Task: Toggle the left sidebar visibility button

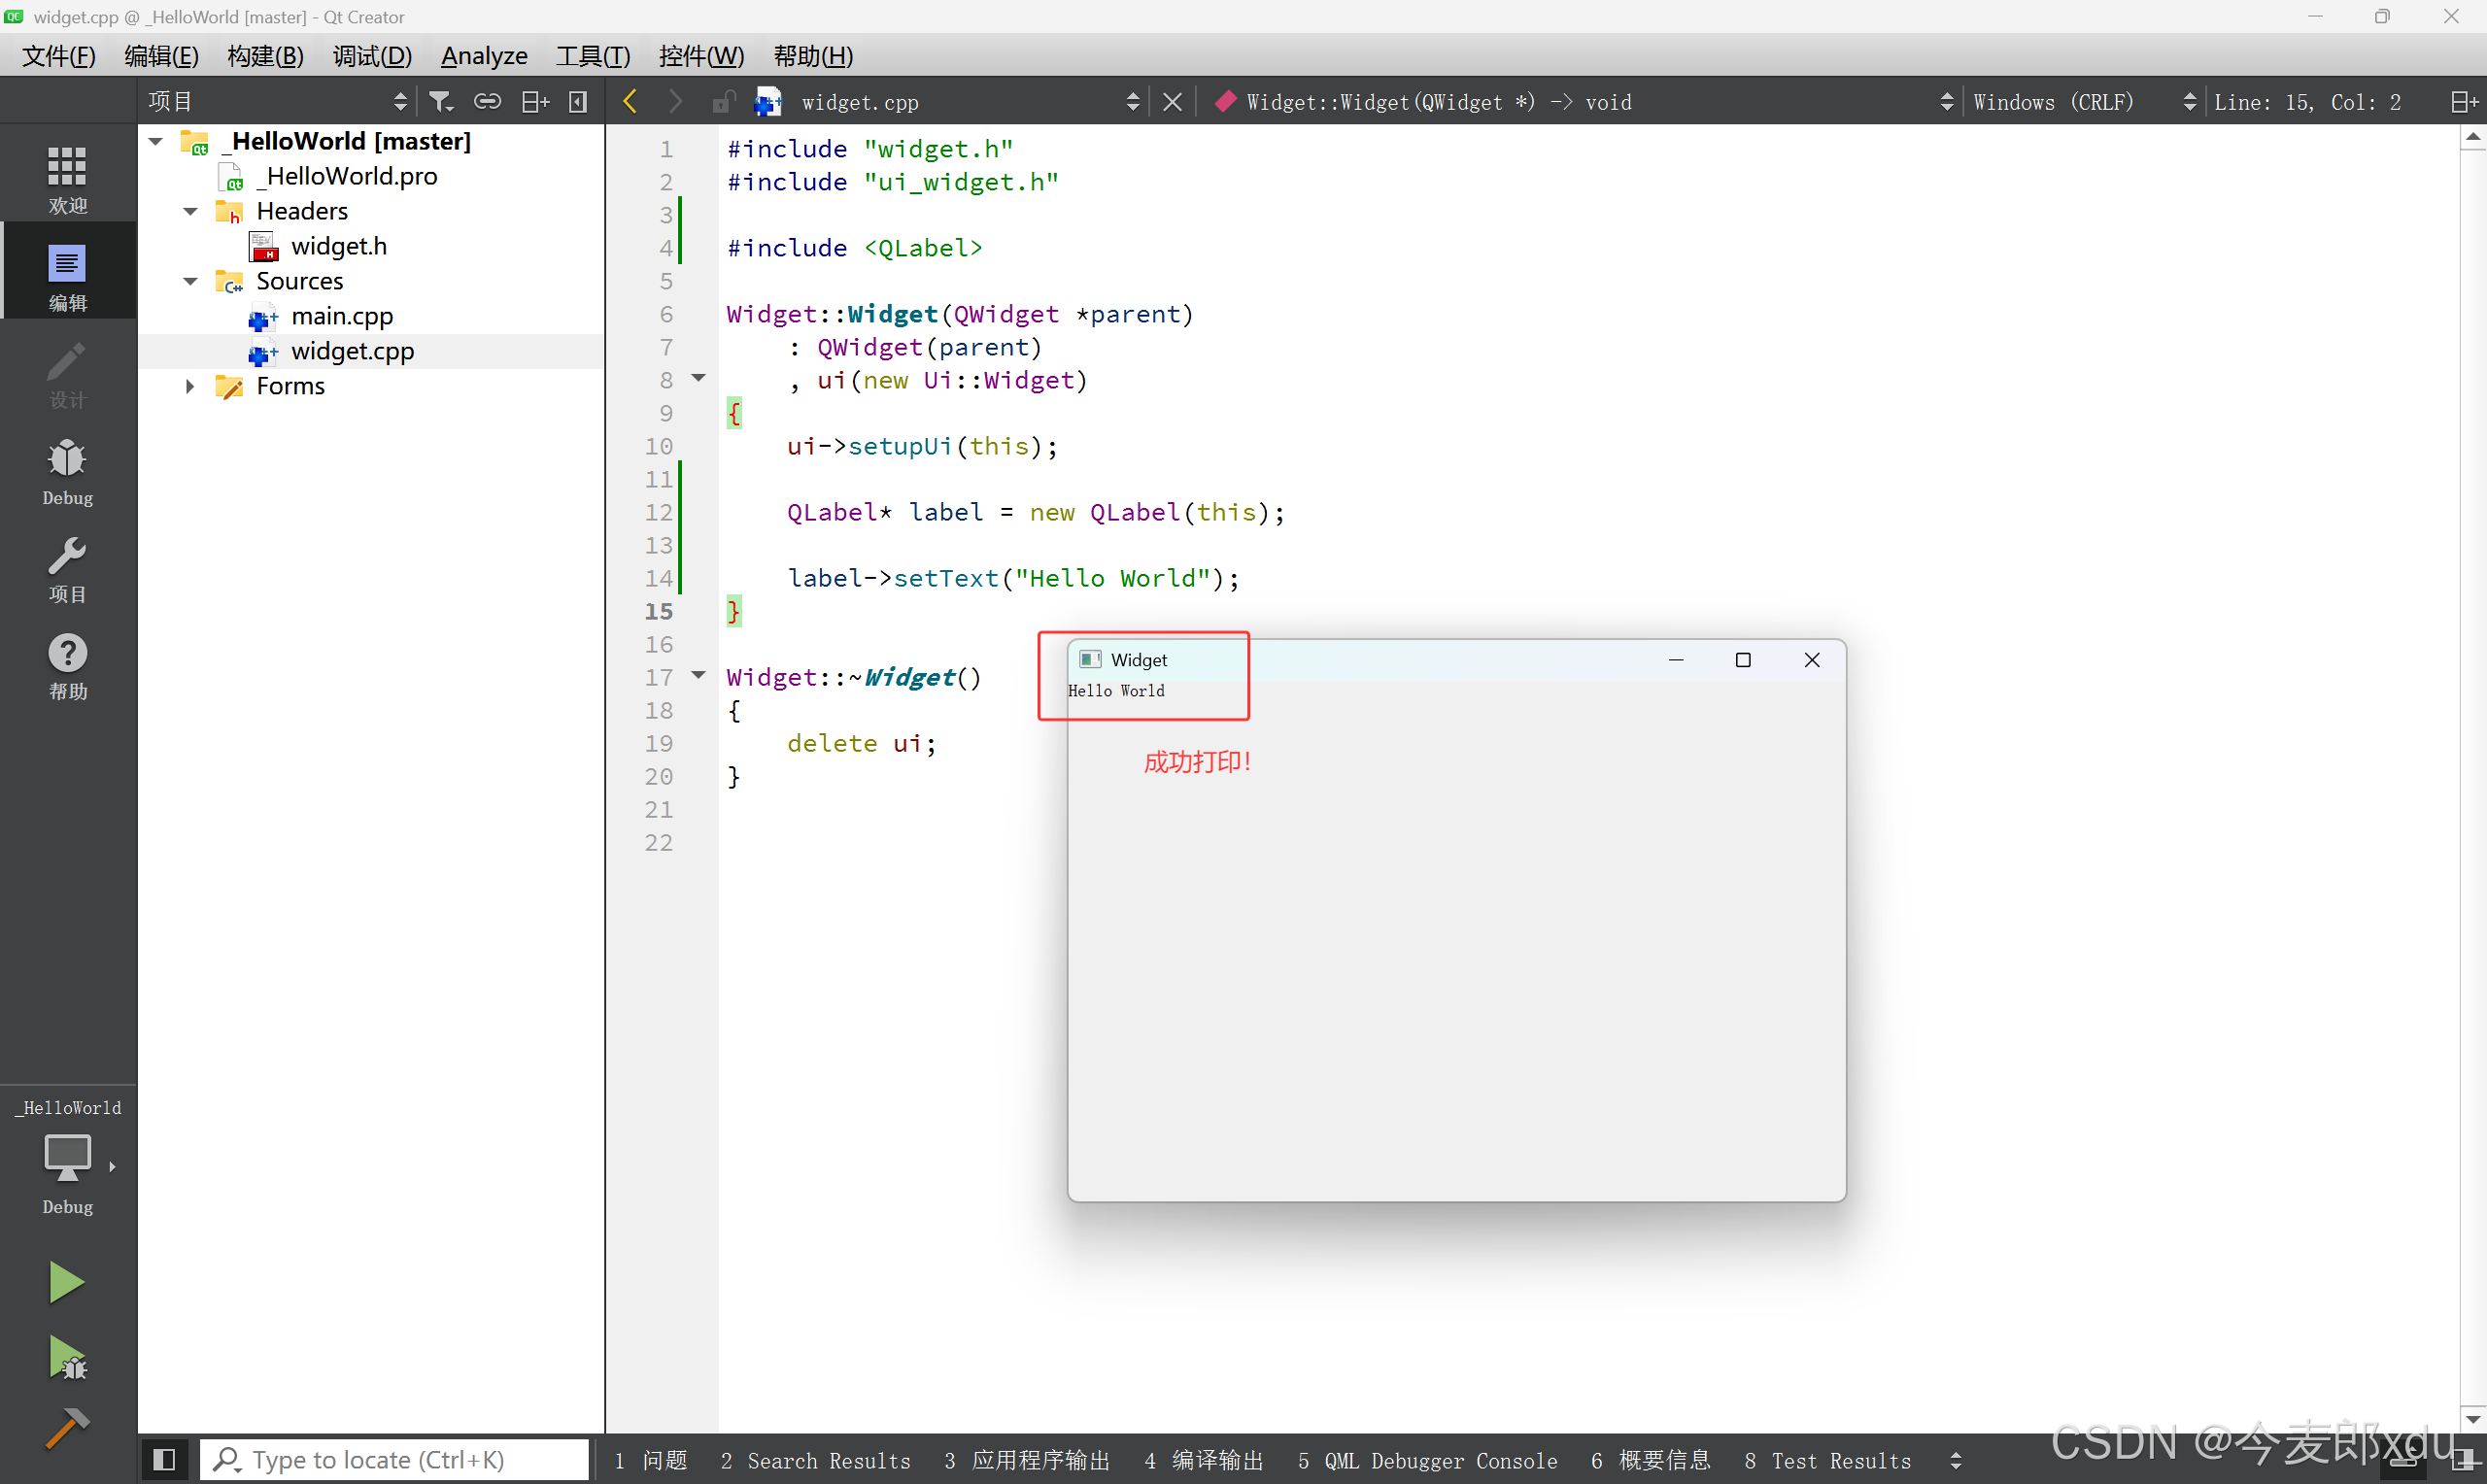Action: (x=164, y=1459)
